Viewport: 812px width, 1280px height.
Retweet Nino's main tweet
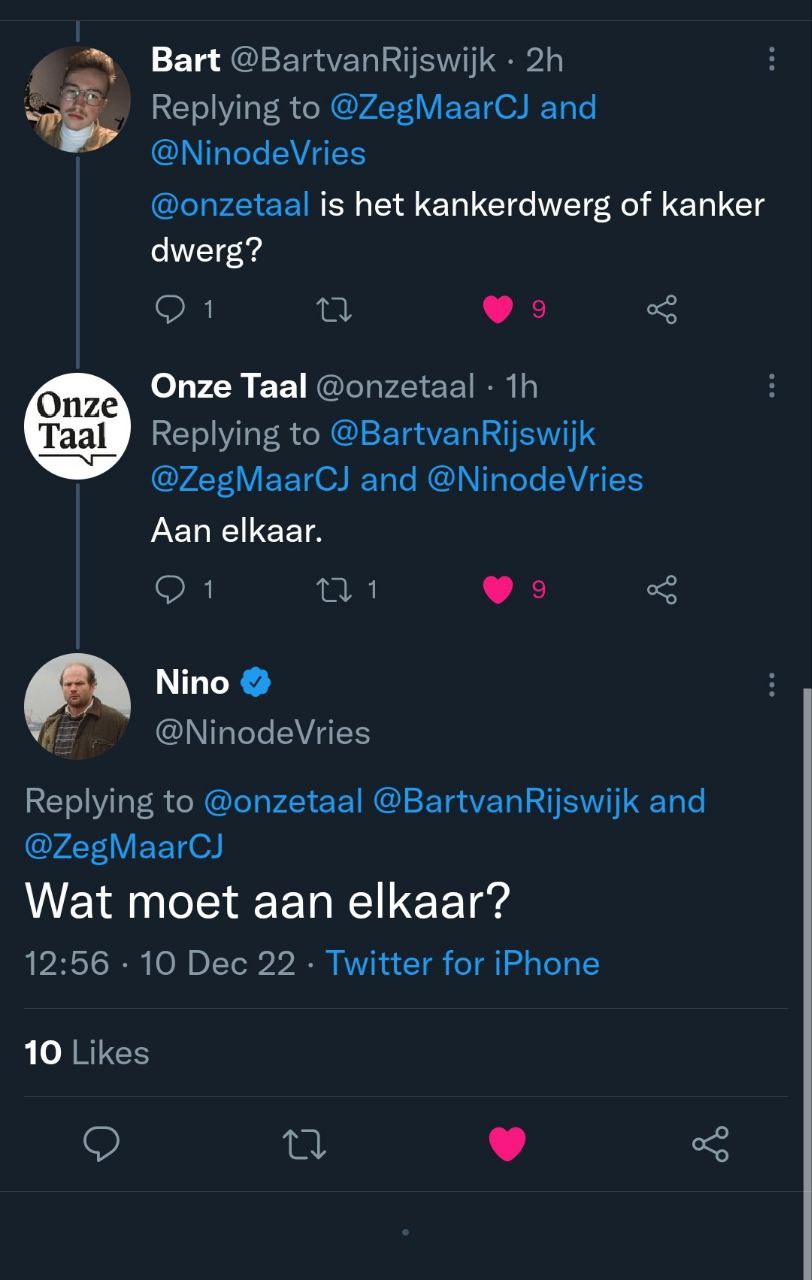click(x=304, y=1143)
